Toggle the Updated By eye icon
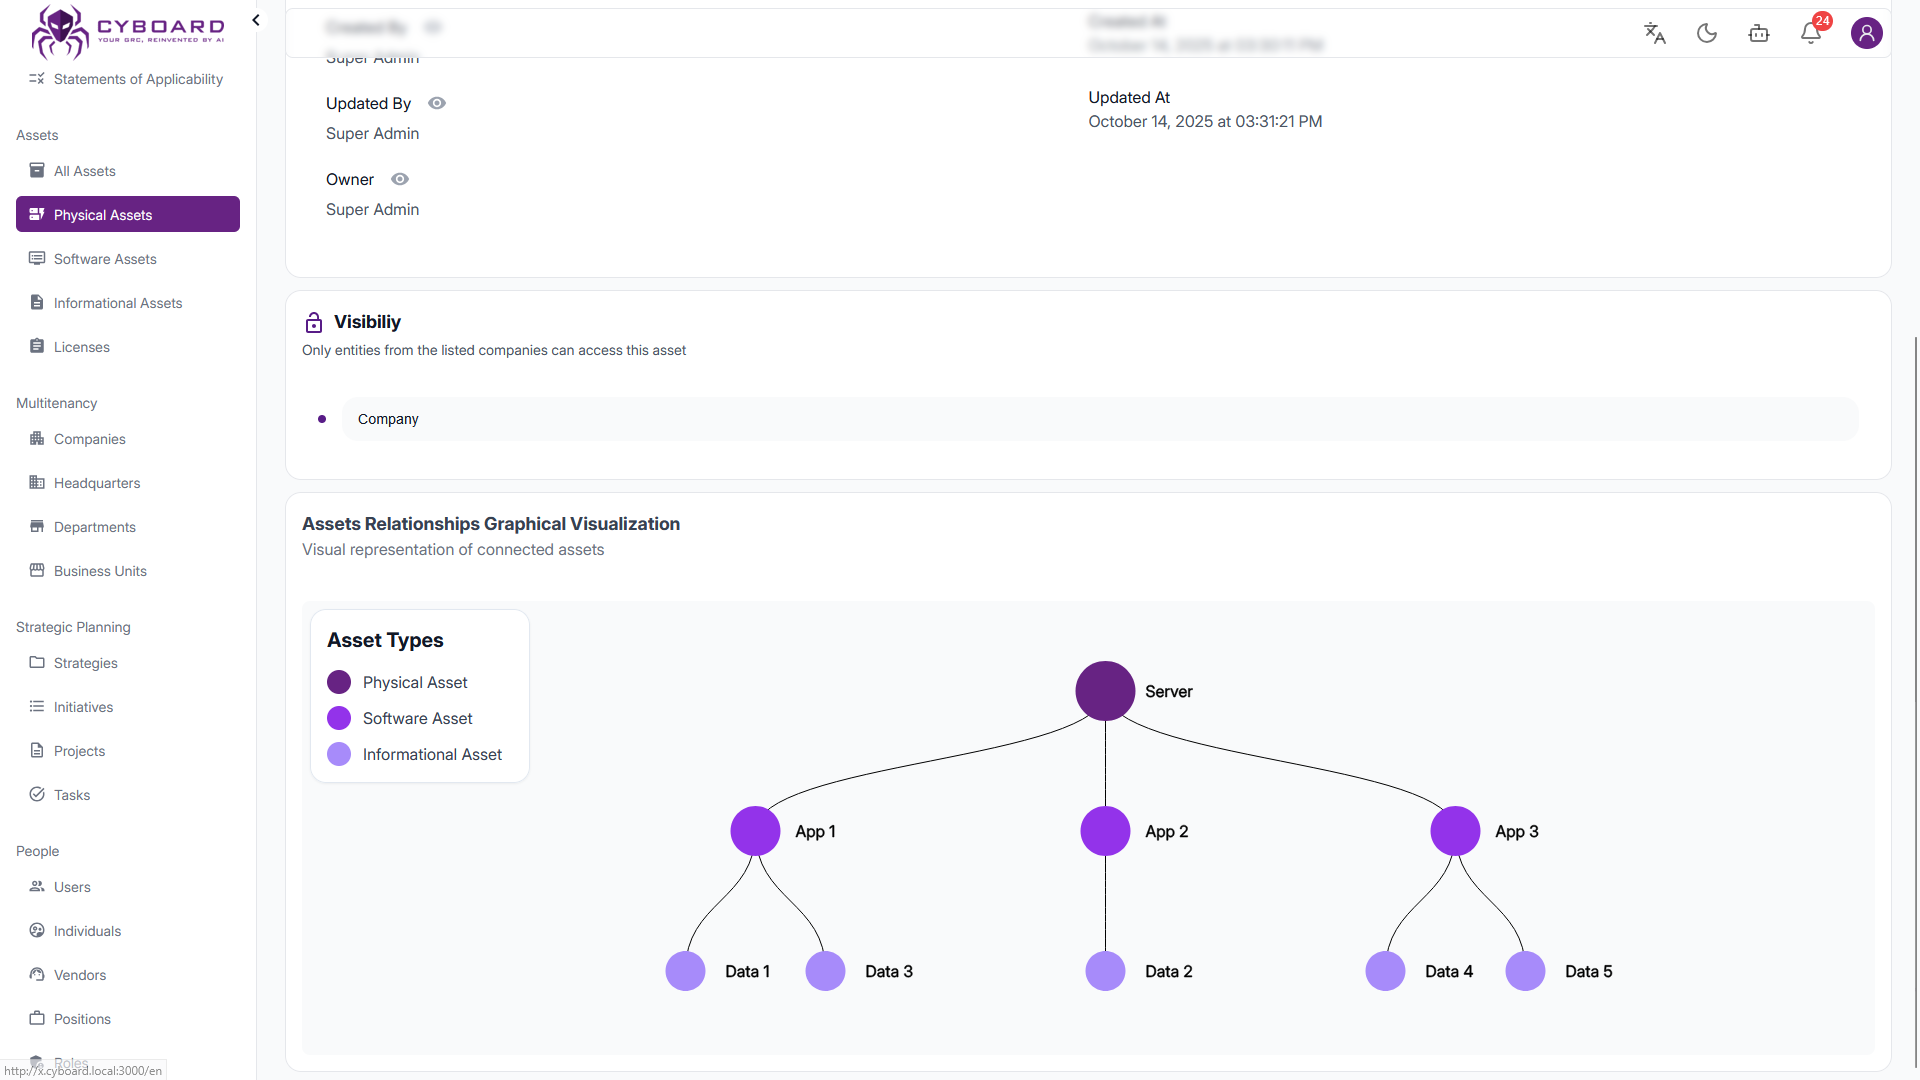 pos(437,103)
